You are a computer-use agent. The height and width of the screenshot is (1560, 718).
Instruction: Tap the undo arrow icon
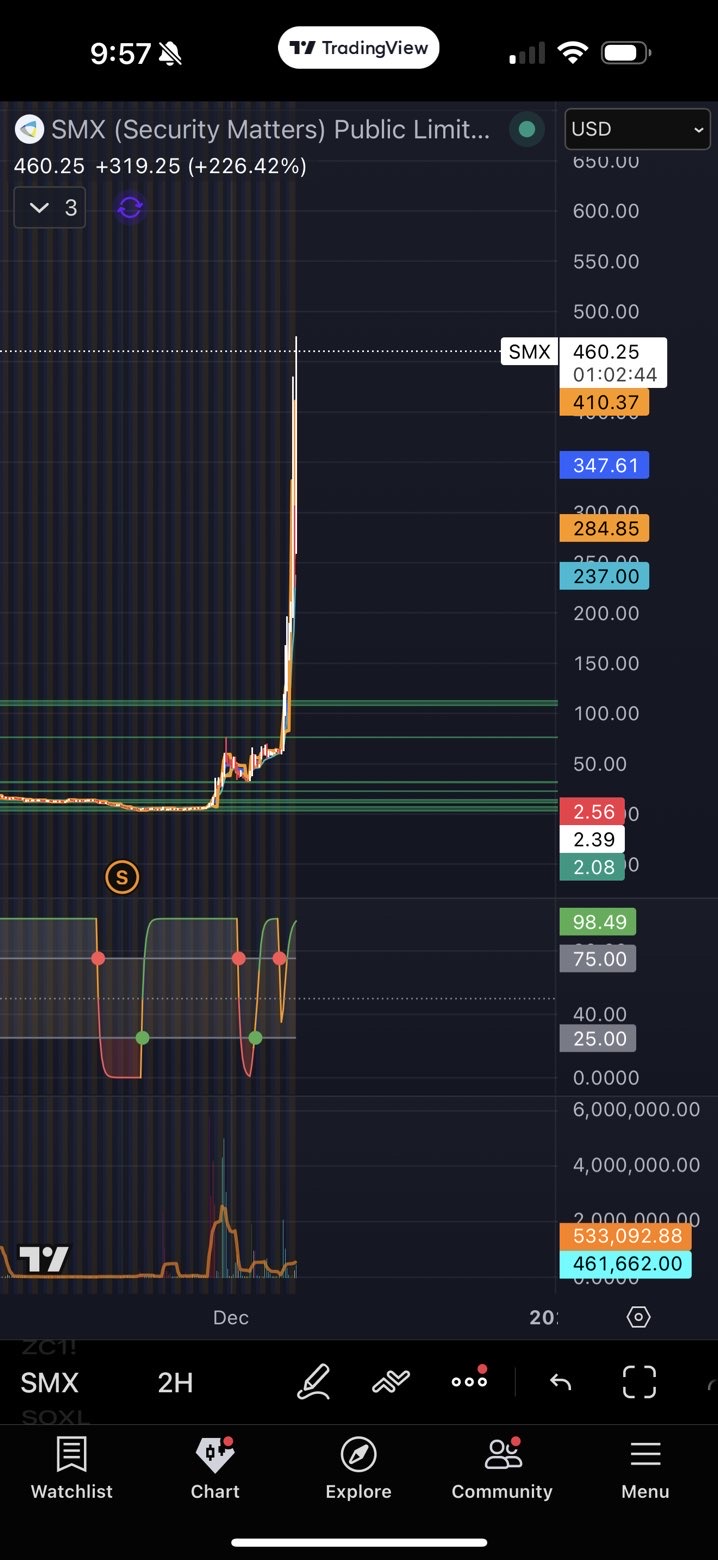560,1382
